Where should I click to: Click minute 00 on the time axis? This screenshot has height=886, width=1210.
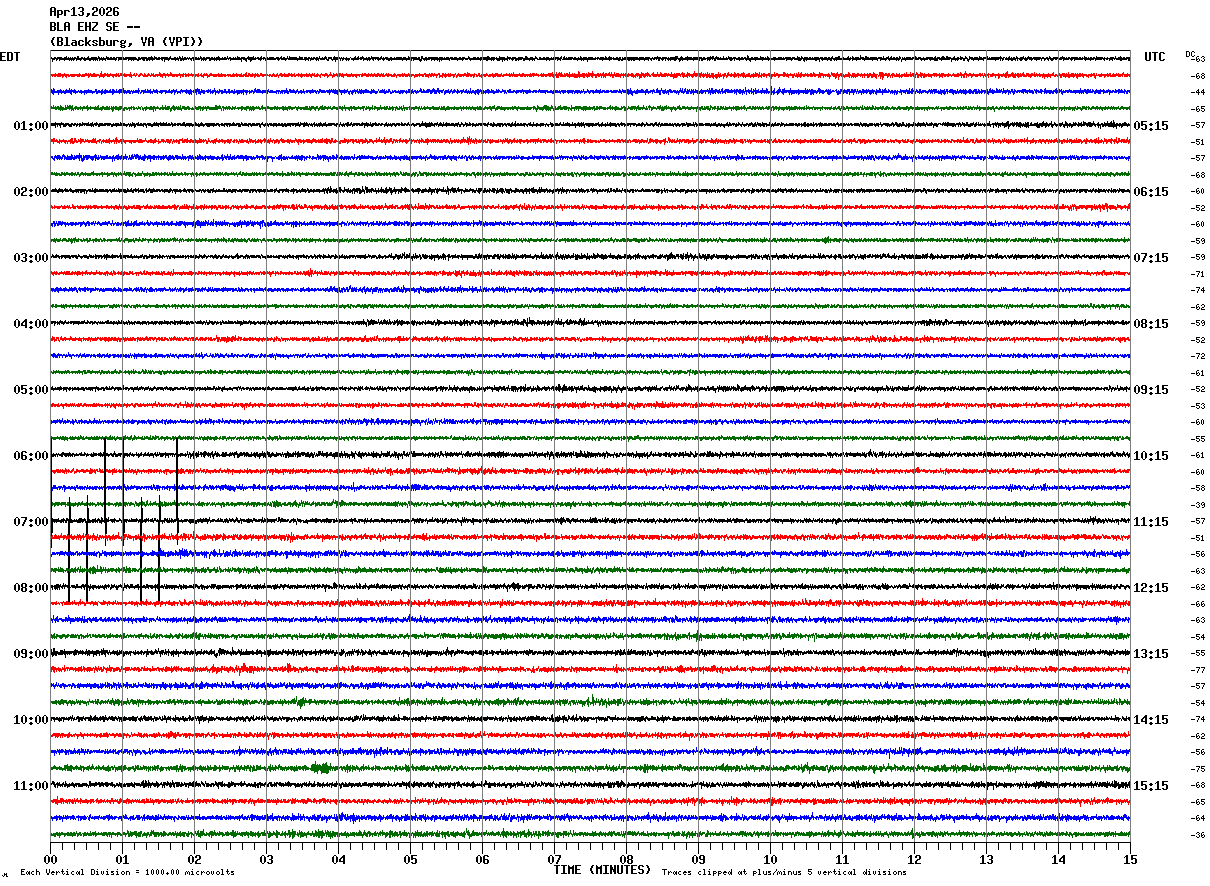pos(51,859)
